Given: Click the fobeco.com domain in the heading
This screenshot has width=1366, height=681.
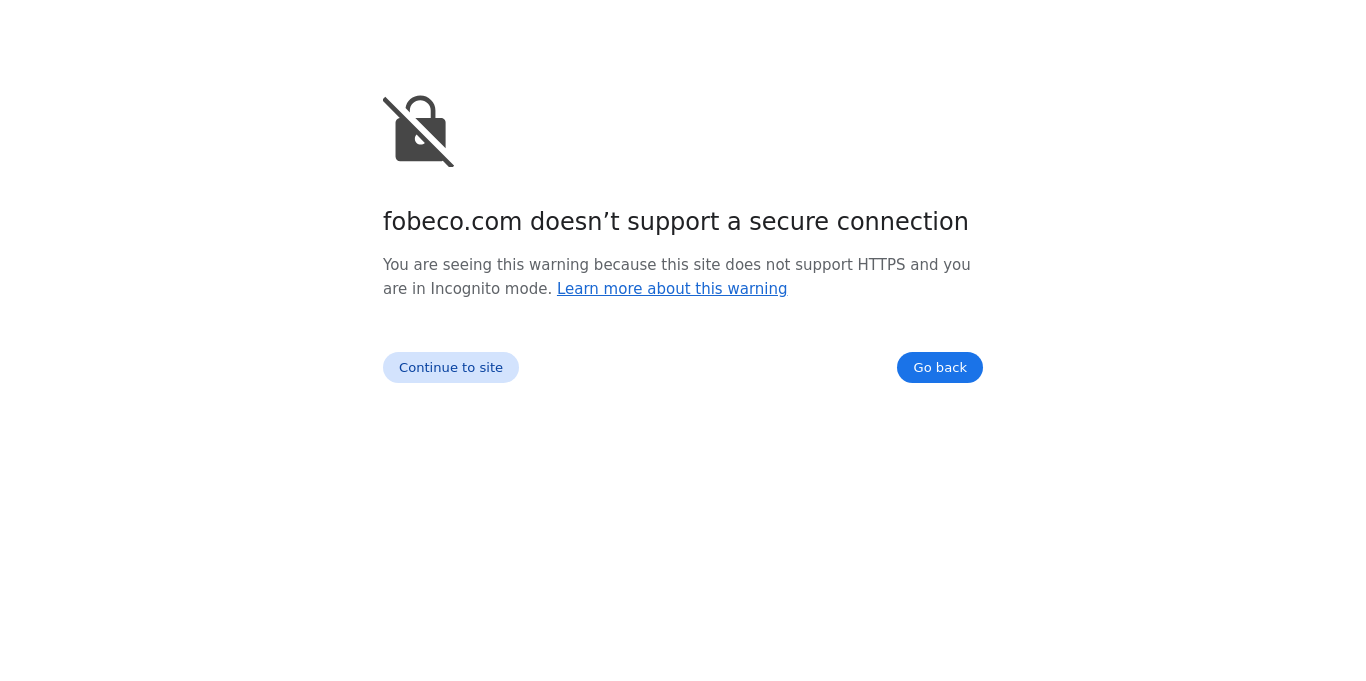Looking at the screenshot, I should coord(452,222).
